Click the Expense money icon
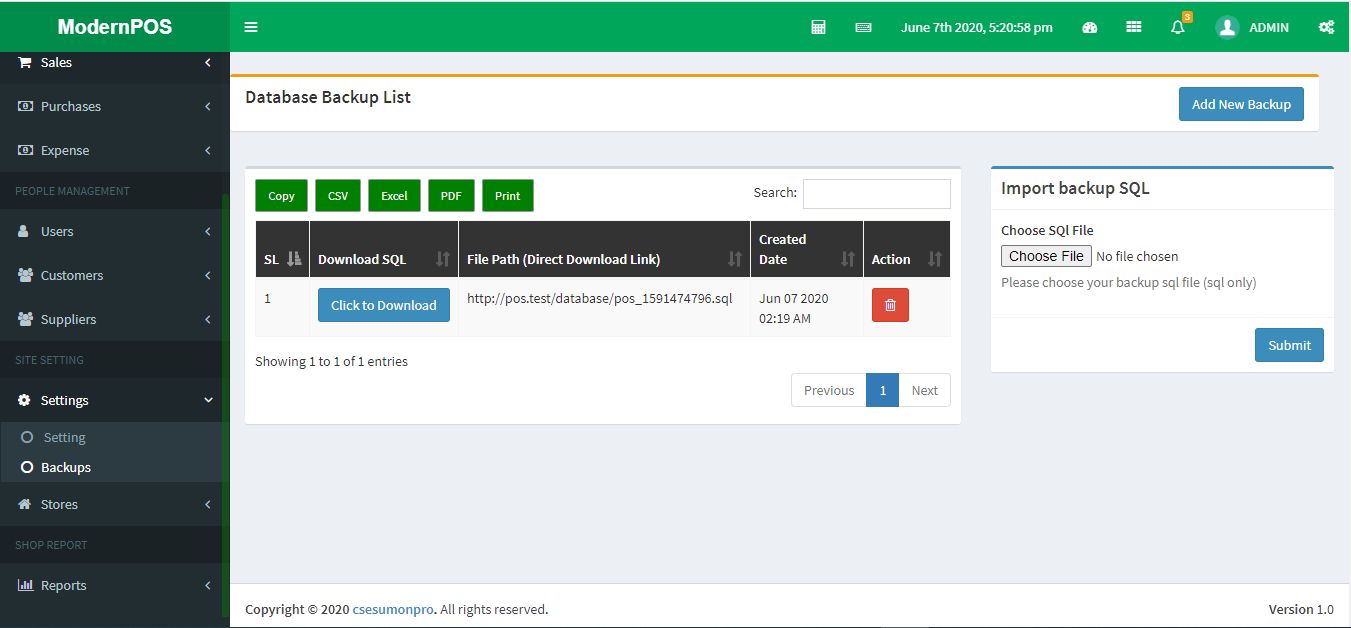This screenshot has height=628, width=1351. point(25,150)
